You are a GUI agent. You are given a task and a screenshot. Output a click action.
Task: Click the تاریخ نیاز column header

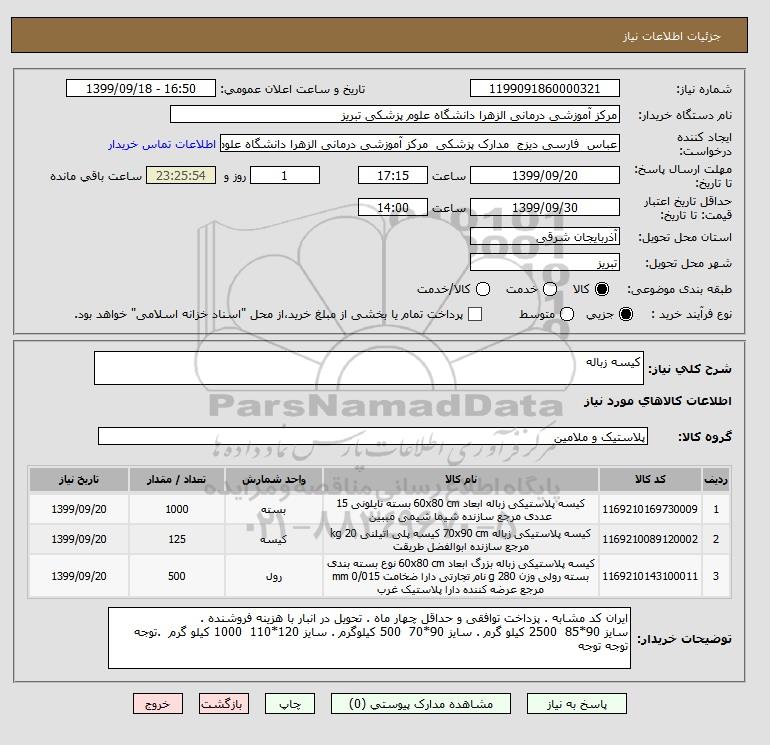[79, 479]
